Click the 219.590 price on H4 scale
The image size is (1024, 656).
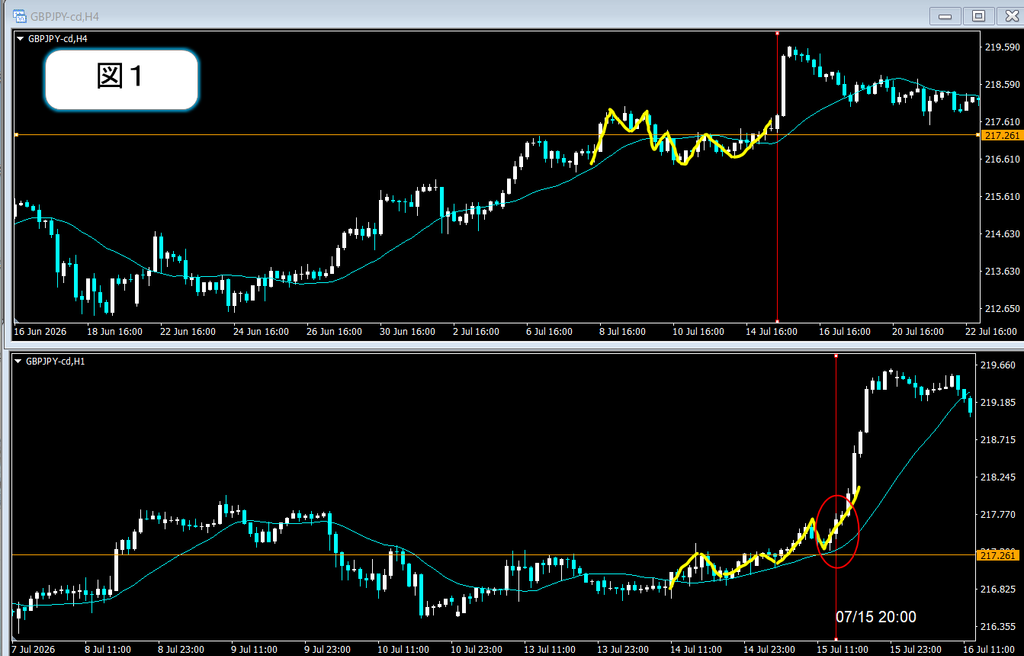click(x=1001, y=47)
